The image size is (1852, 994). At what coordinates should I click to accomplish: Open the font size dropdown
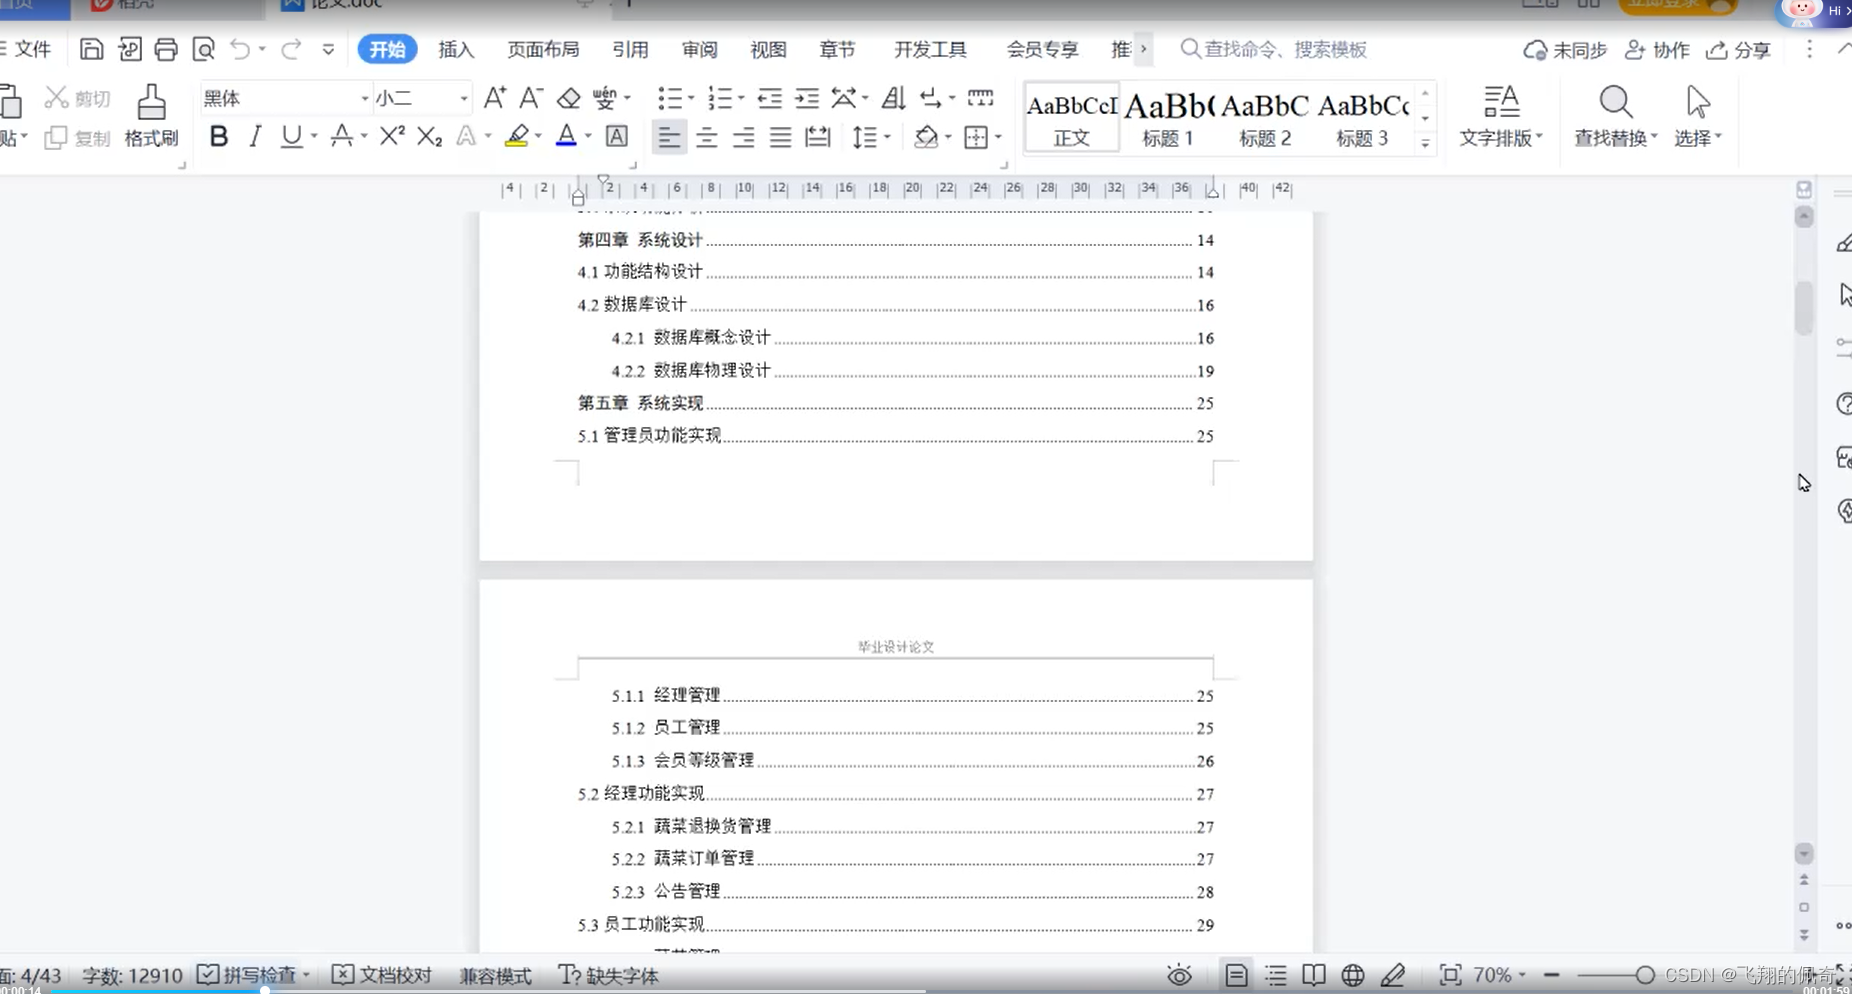[463, 99]
